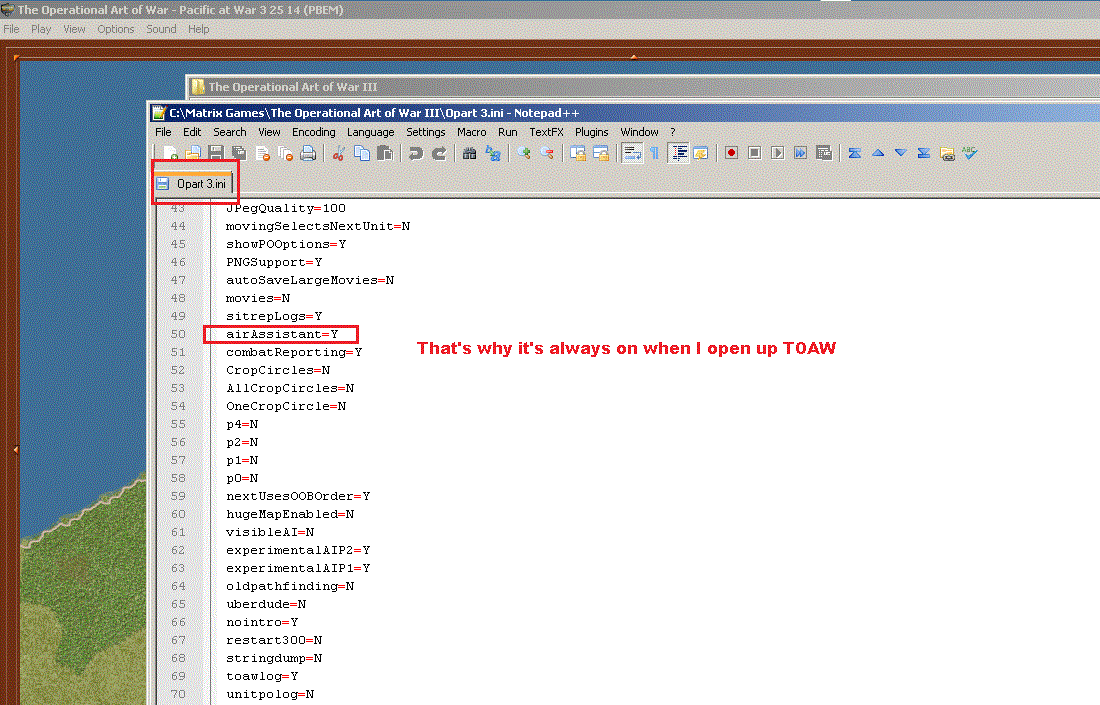Print the document with printer icon
Viewport: 1100px width, 705px height.
coord(308,153)
